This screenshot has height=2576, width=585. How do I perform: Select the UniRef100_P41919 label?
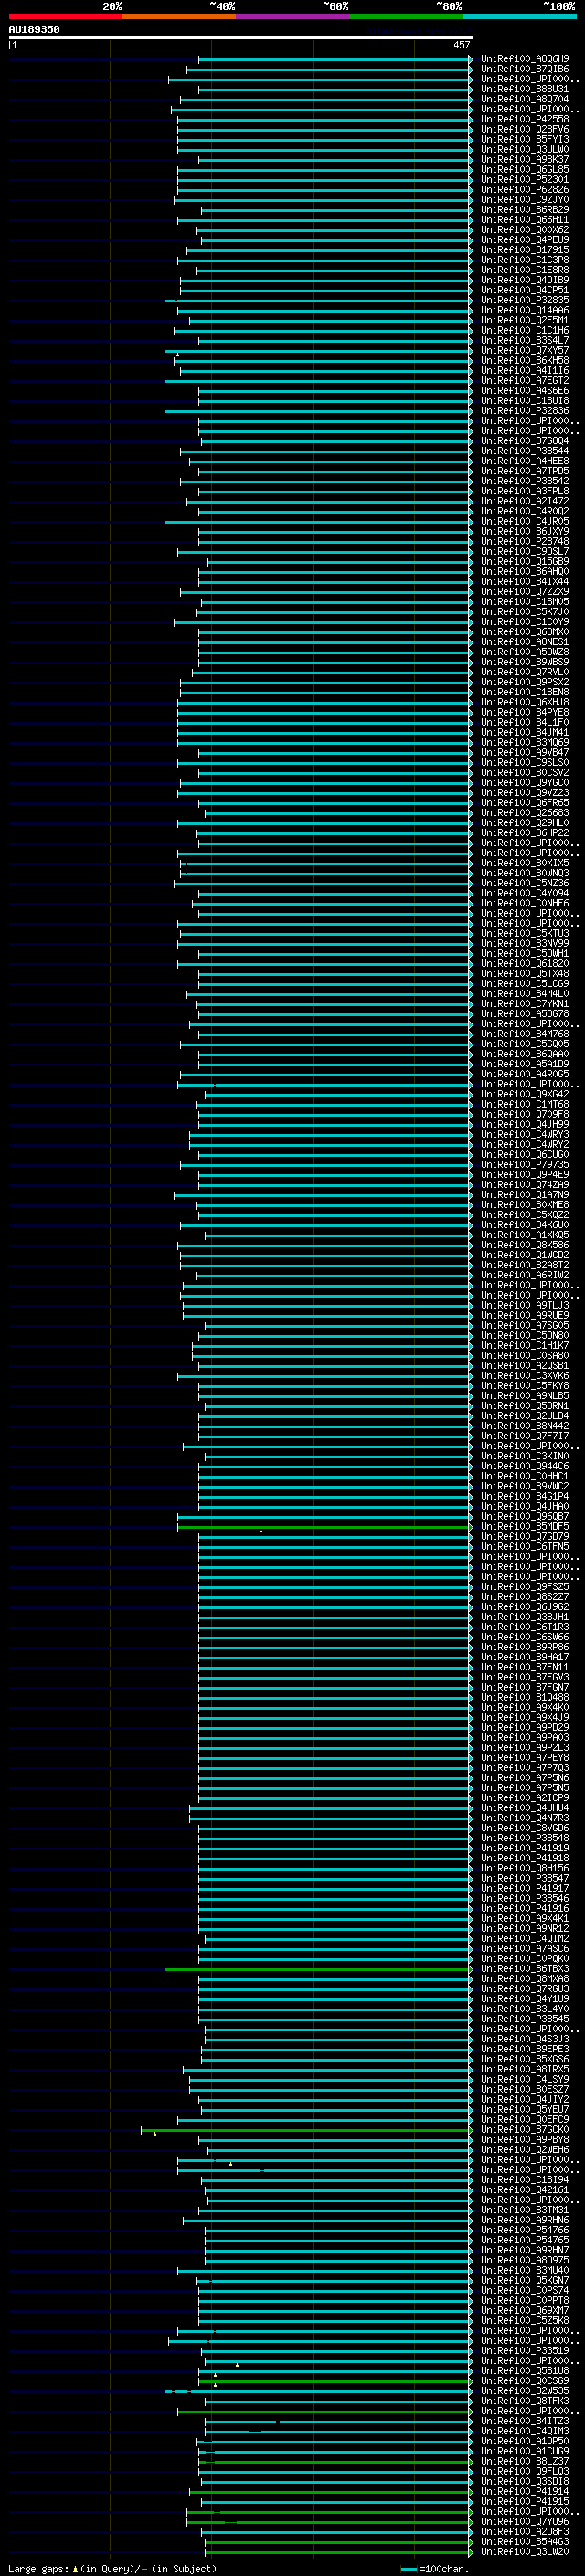524,1848
